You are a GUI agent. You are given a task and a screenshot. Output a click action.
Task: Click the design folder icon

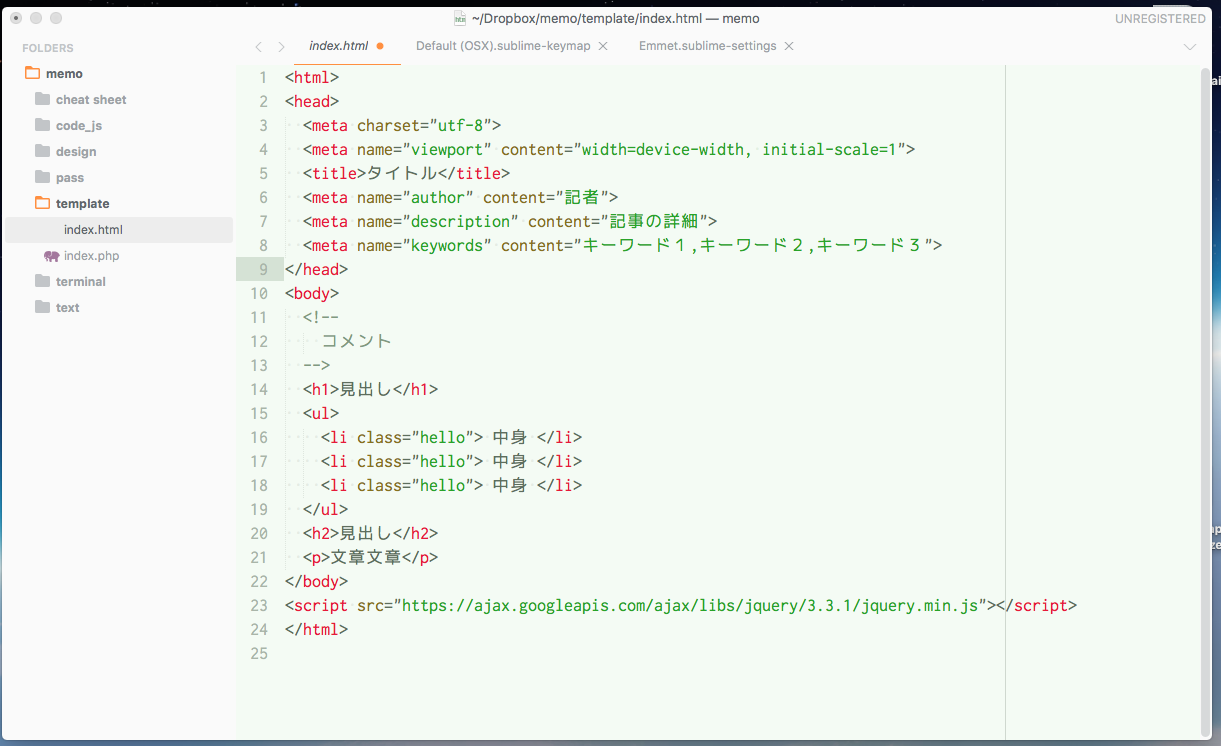(42, 151)
